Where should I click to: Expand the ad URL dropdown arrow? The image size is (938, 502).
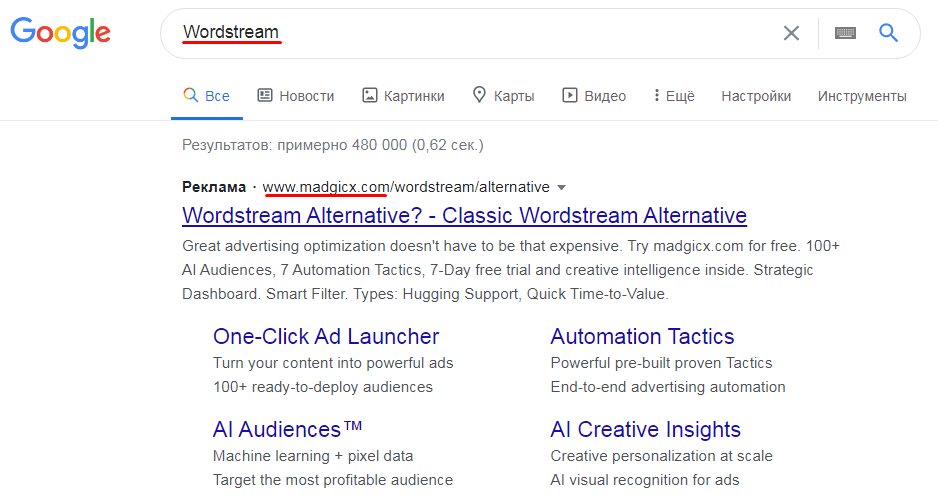[561, 188]
